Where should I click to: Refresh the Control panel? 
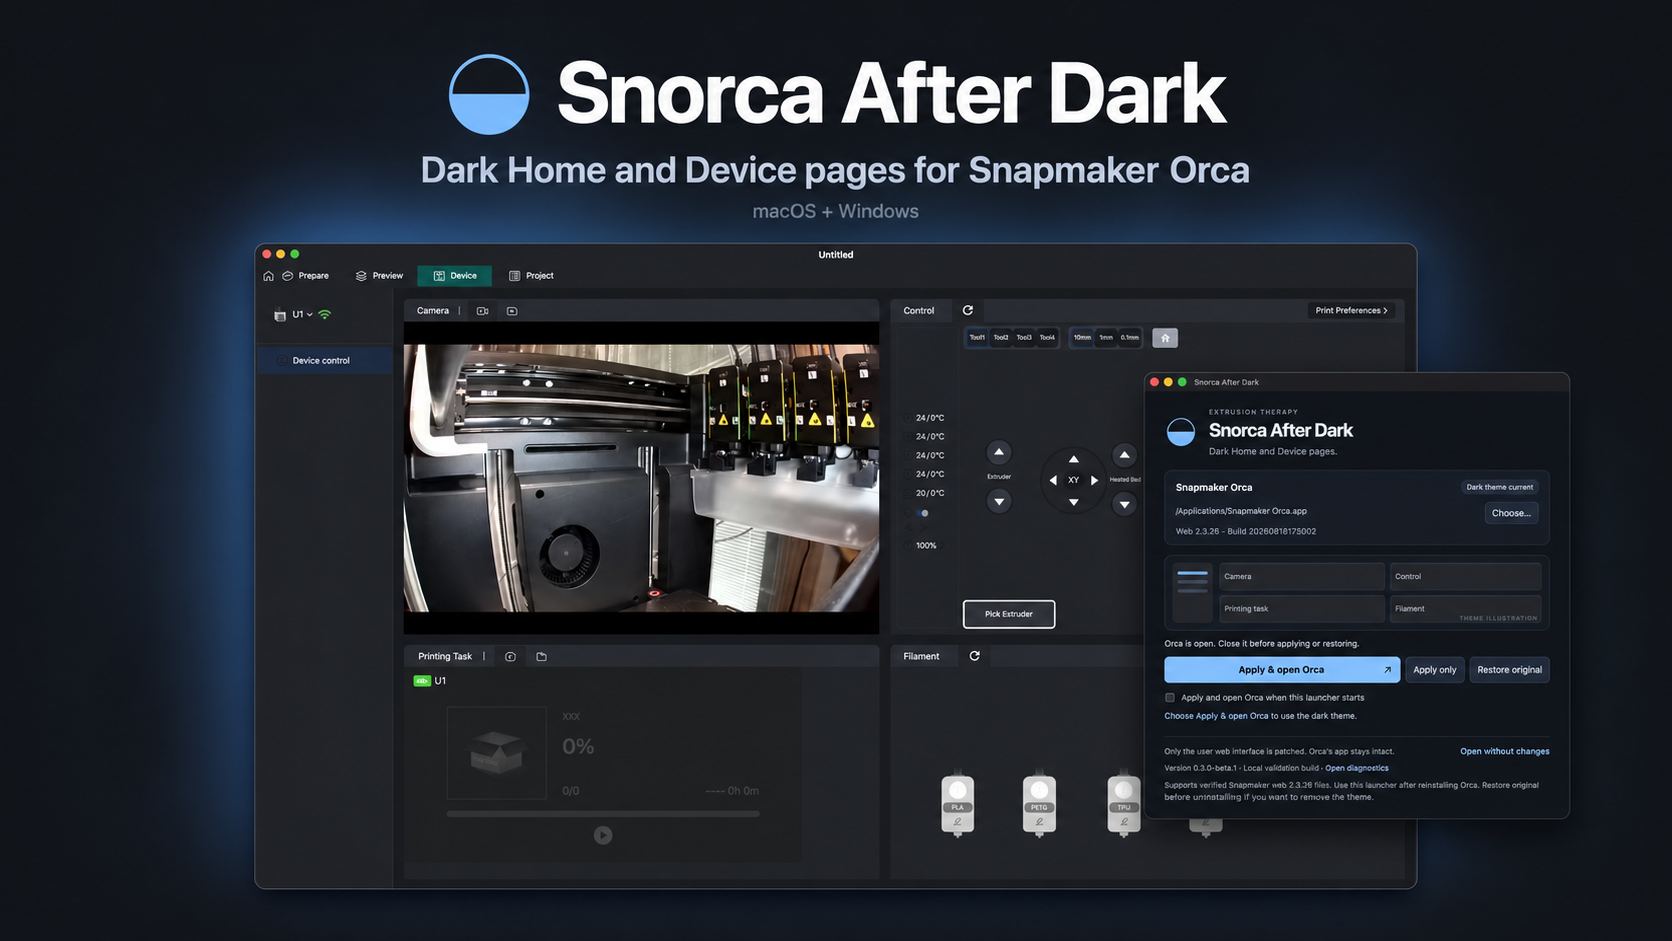click(x=968, y=311)
